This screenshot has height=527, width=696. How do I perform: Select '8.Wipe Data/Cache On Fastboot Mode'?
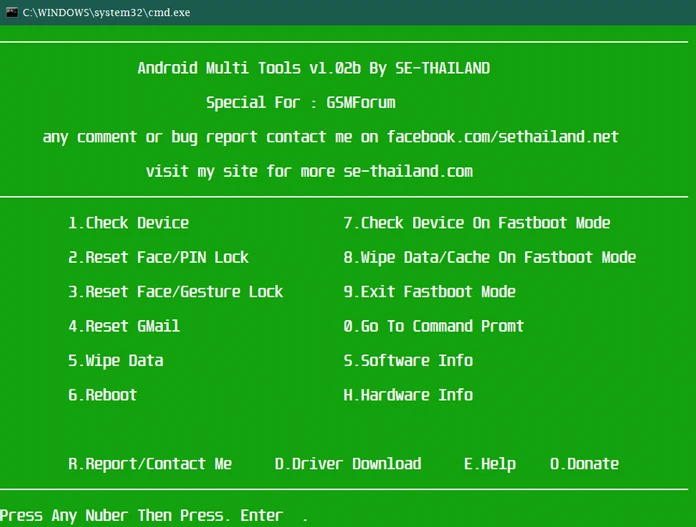[490, 258]
